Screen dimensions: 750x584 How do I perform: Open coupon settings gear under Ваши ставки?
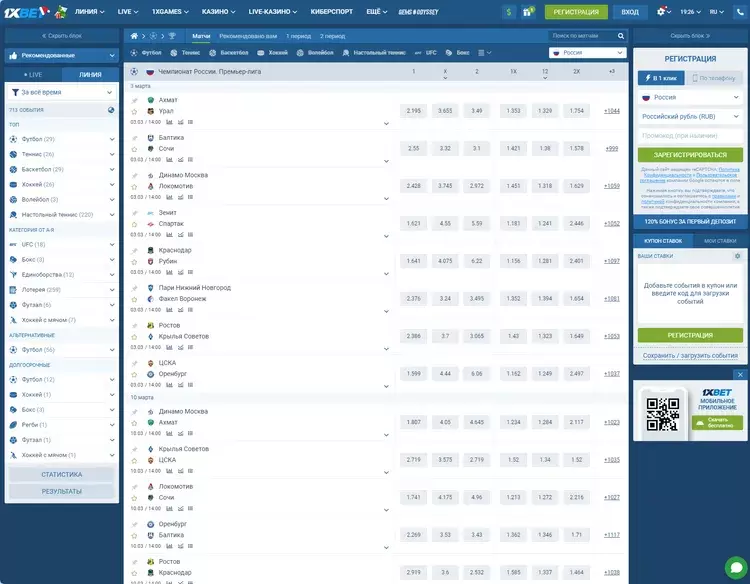click(x=738, y=256)
